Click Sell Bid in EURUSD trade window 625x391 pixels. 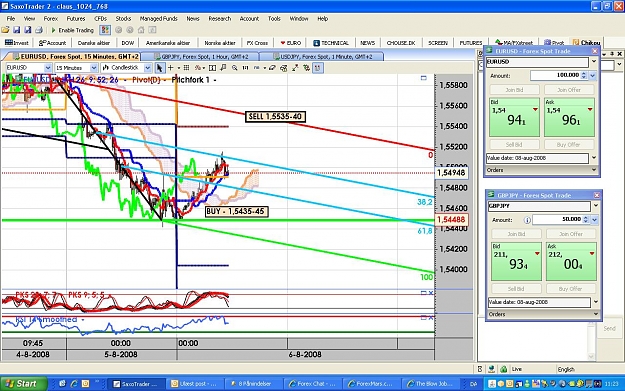coord(514,144)
